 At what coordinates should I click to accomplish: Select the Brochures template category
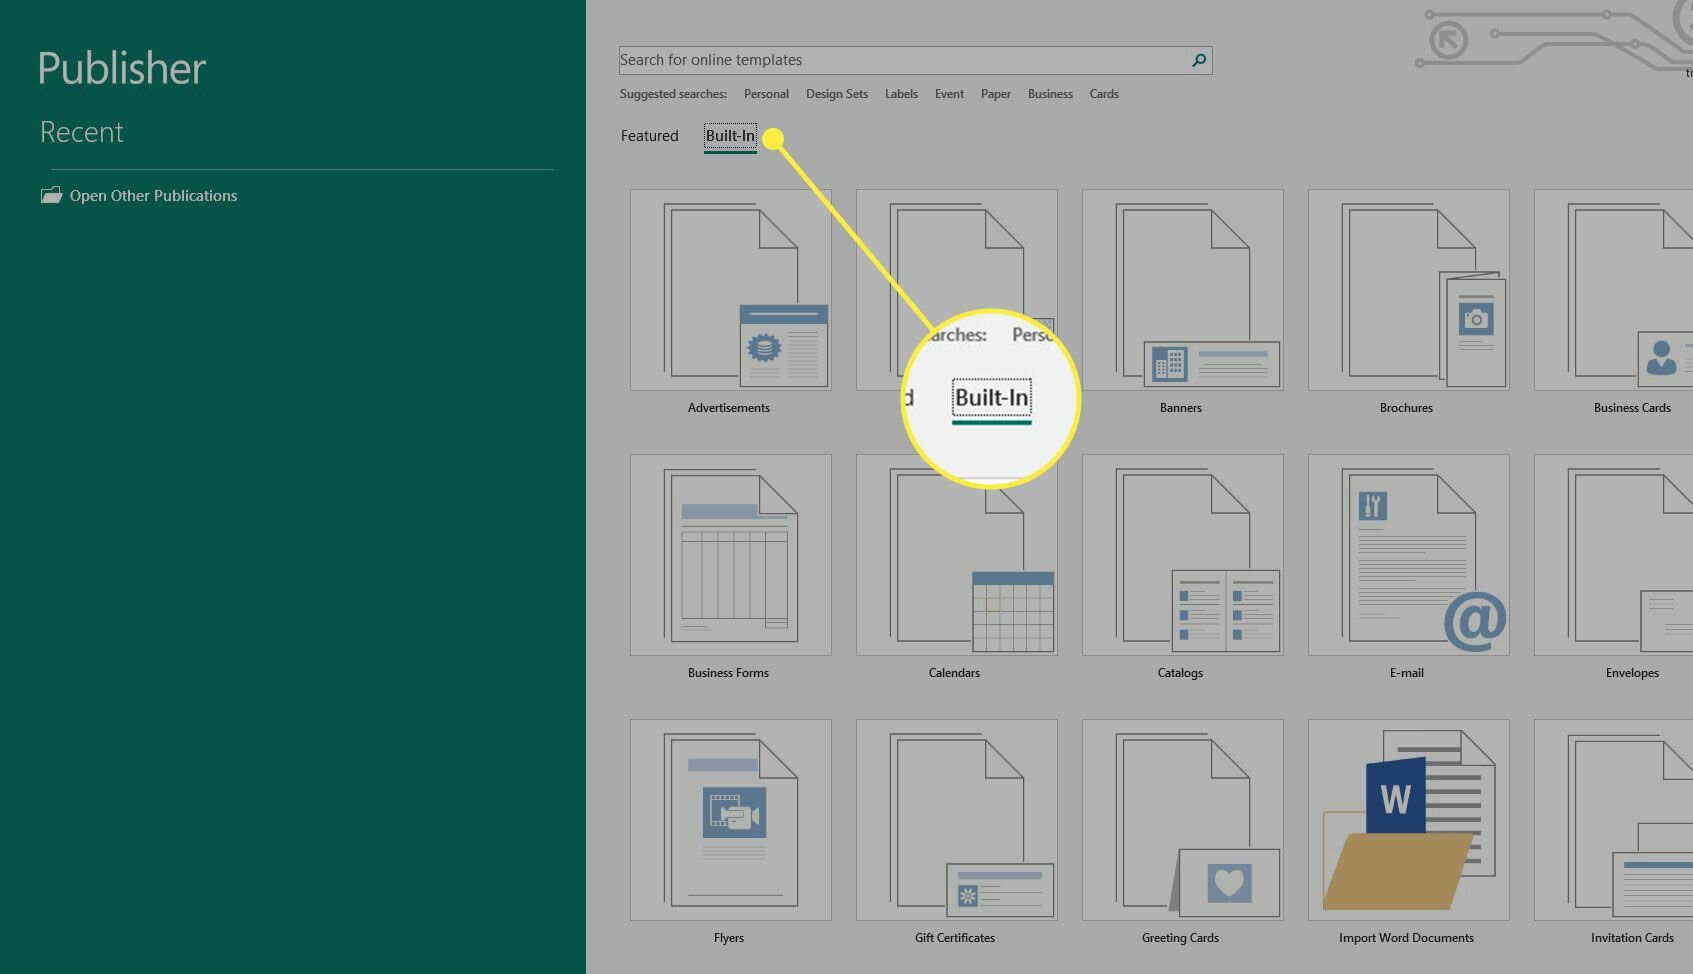[x=1408, y=301]
